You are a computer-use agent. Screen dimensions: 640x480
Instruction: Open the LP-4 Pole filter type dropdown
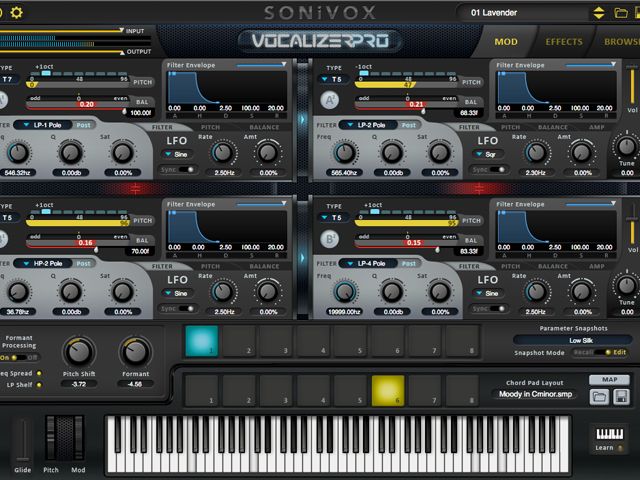tap(367, 264)
